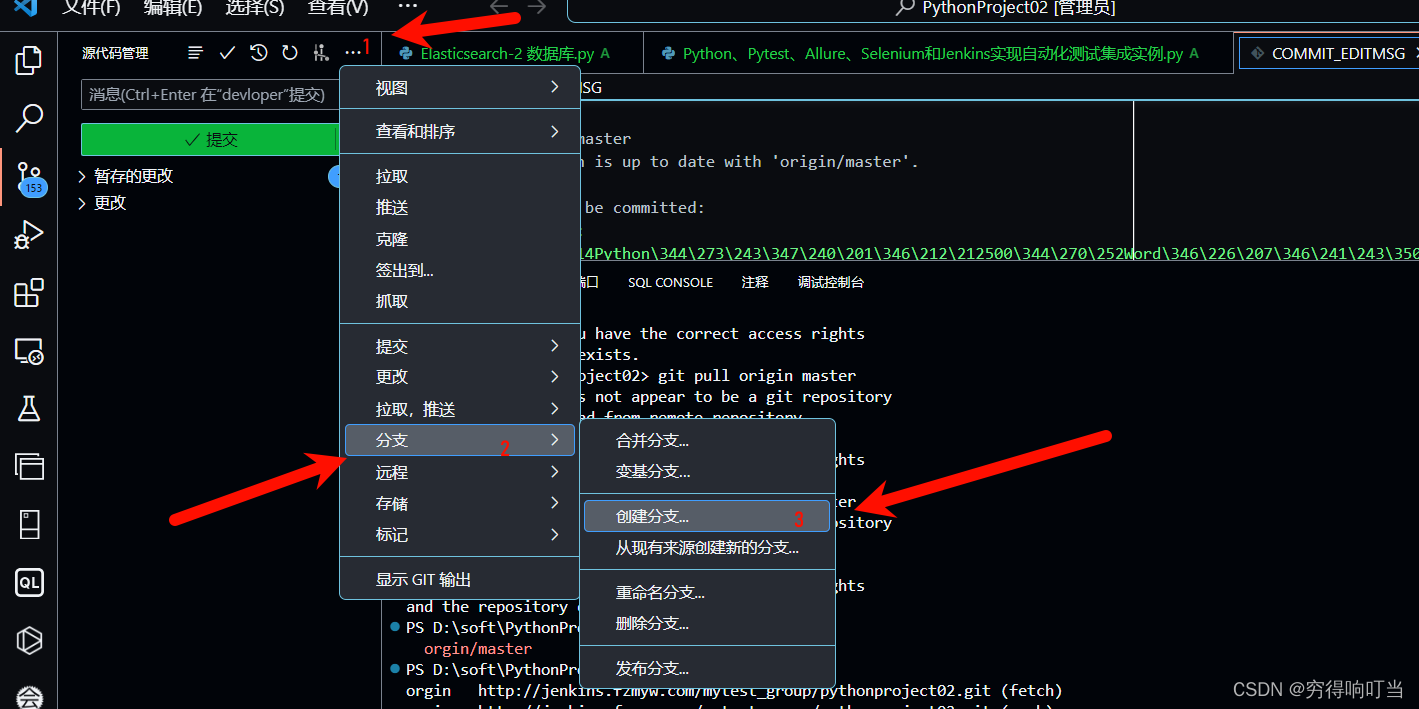Image resolution: width=1419 pixels, height=709 pixels.
Task: Open the Run and Debug view
Action: (x=28, y=235)
